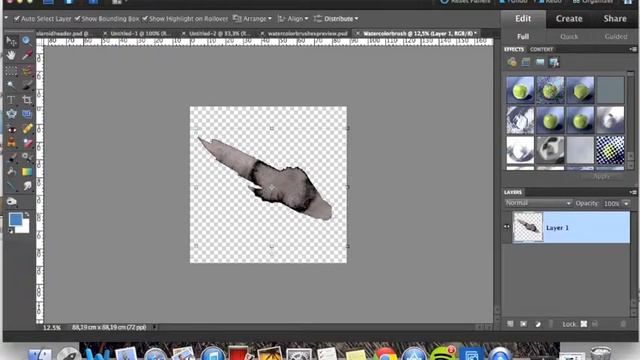This screenshot has height=360, width=640.
Task: Open the Align dropdown
Action: pos(293,19)
